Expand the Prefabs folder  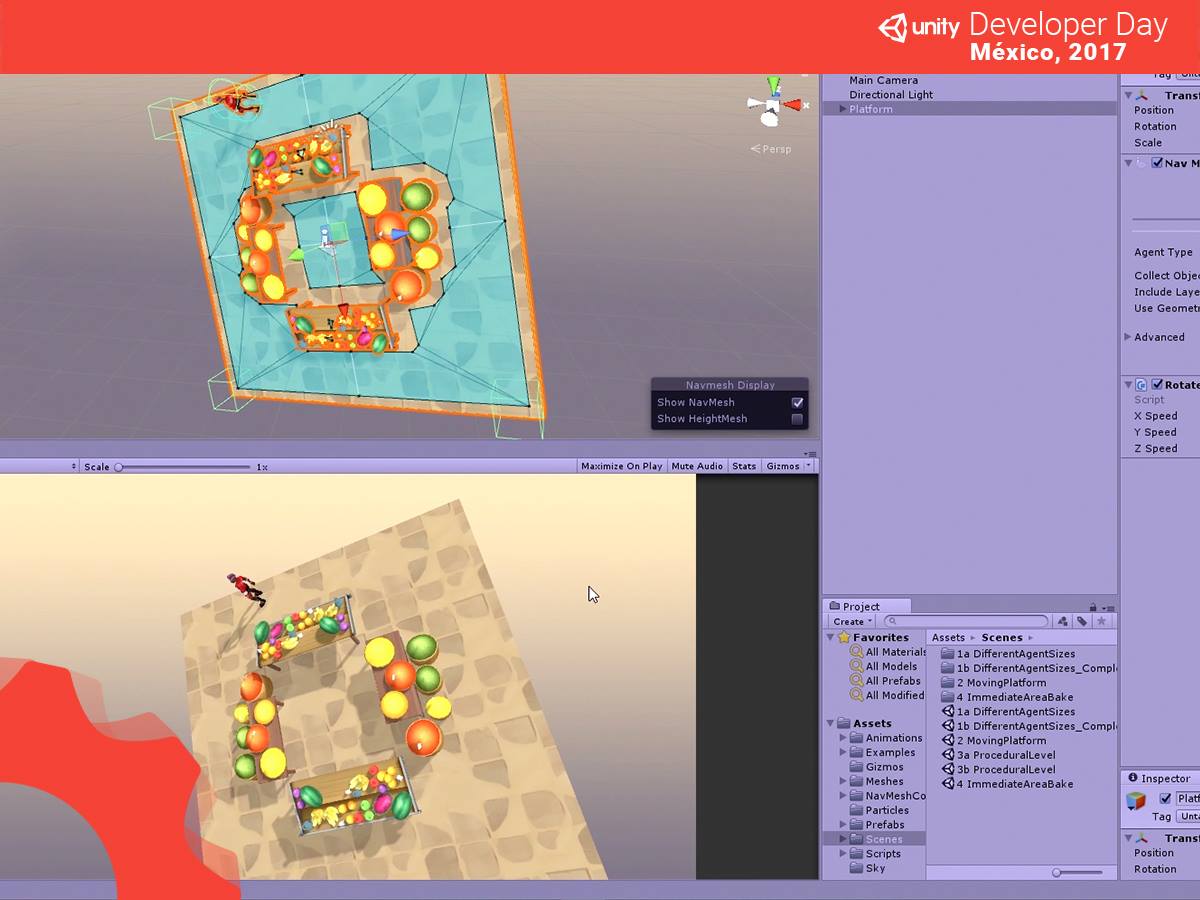coord(843,825)
